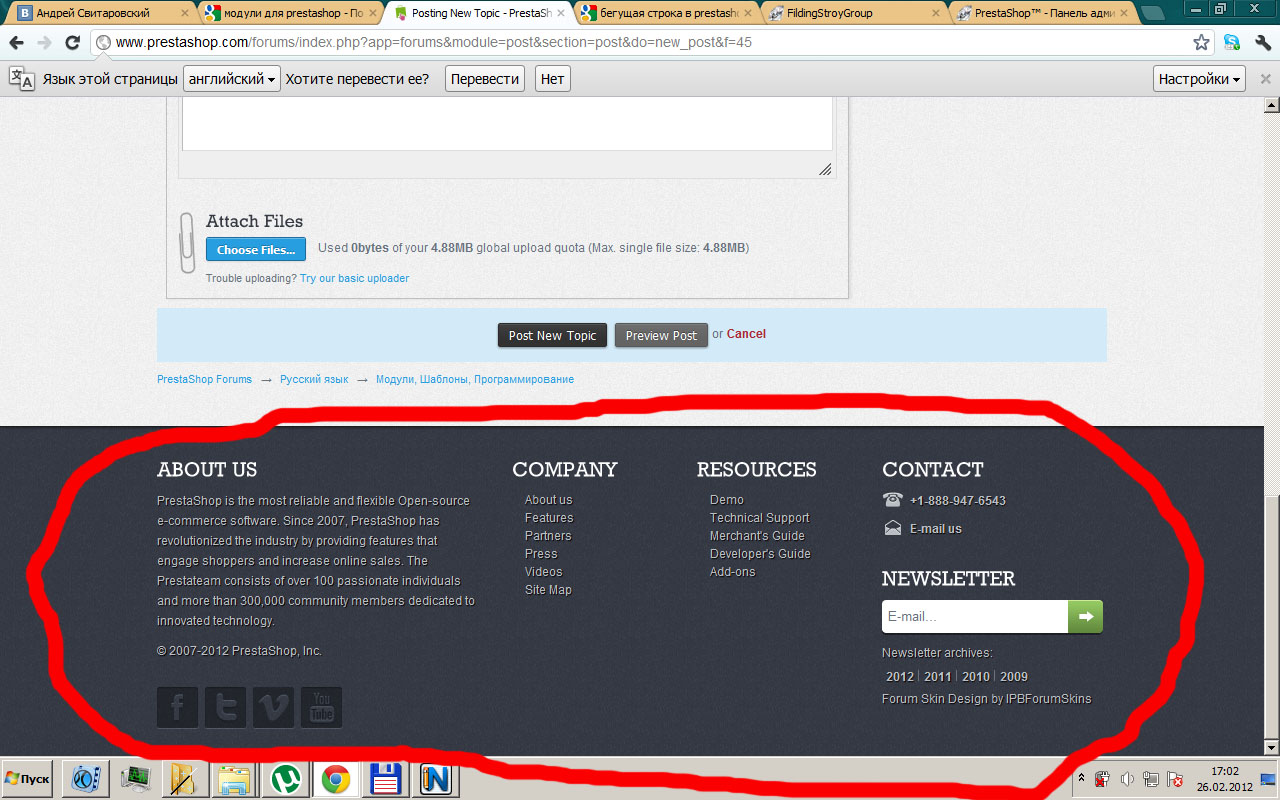Image resolution: width=1280 pixels, height=800 pixels.
Task: Dismiss the translate bar with X
Action: (x=1265, y=79)
